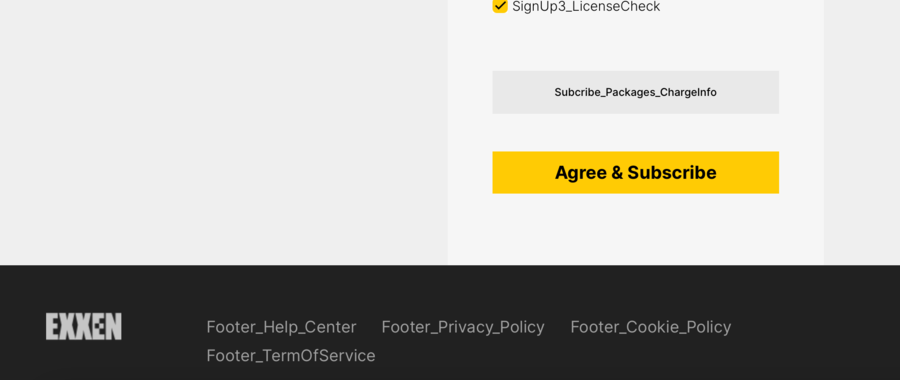This screenshot has height=380, width=900.
Task: View the help center from the footer
Action: pos(281,327)
